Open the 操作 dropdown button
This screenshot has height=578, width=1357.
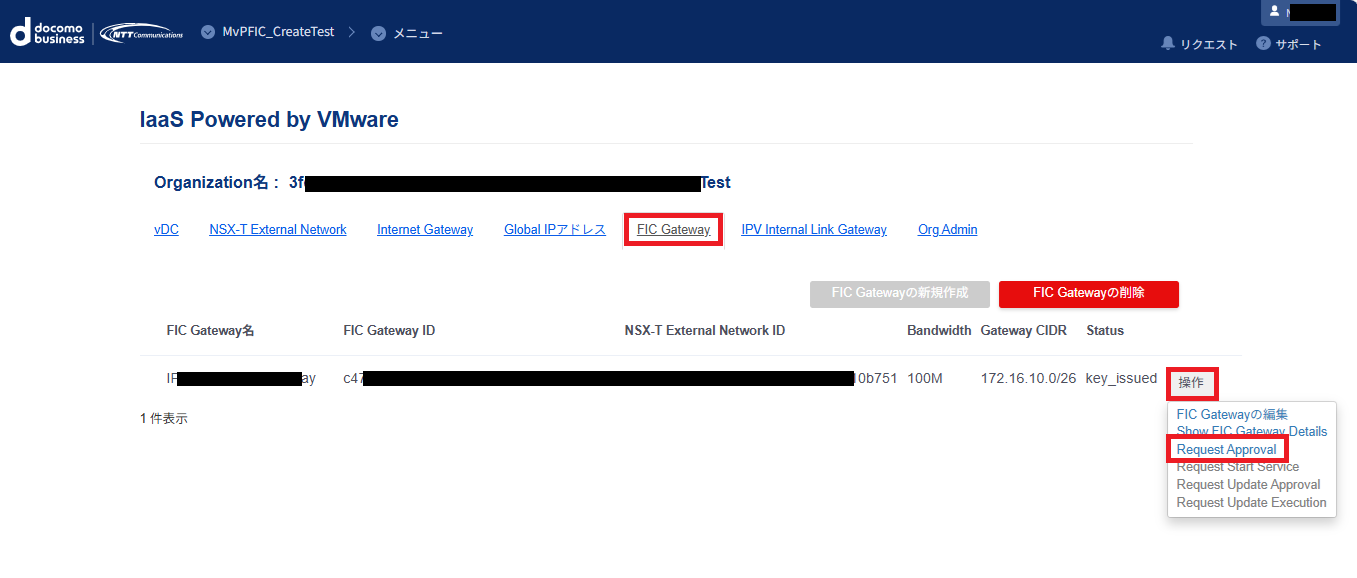click(x=1191, y=382)
